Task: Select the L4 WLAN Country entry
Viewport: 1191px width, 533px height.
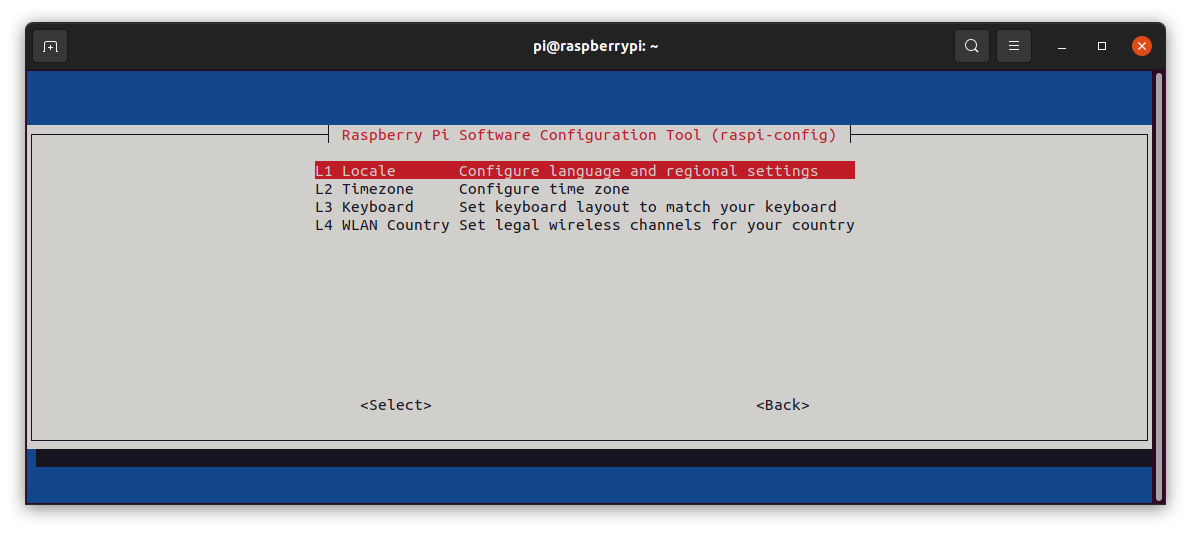Action: pos(585,226)
